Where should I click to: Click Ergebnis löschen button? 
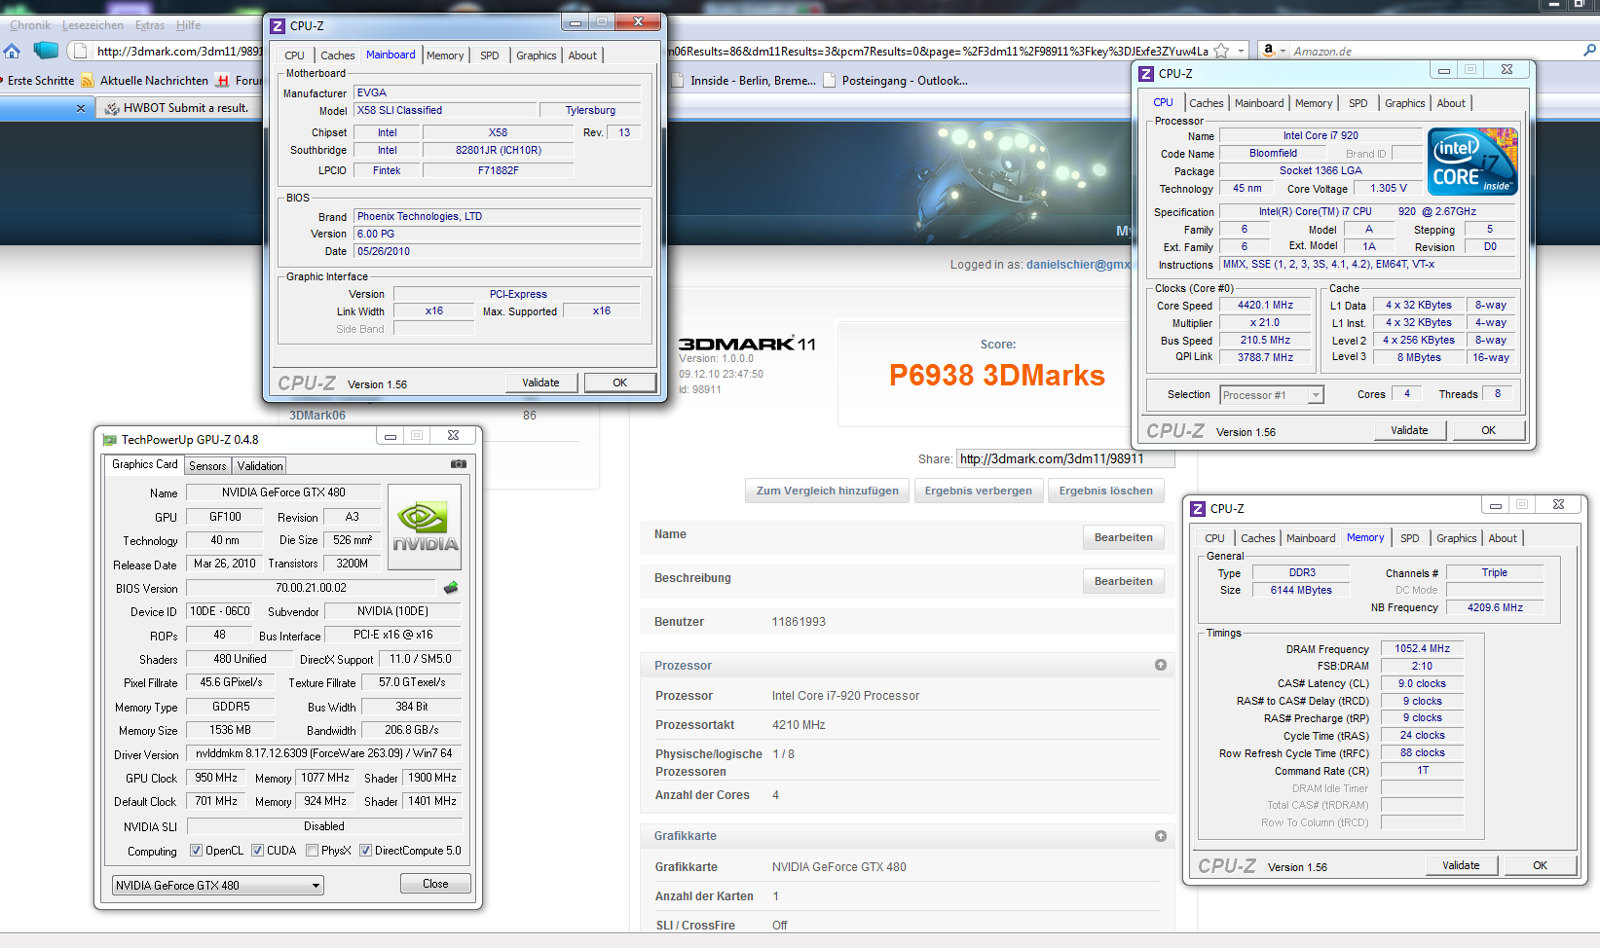pos(1106,491)
